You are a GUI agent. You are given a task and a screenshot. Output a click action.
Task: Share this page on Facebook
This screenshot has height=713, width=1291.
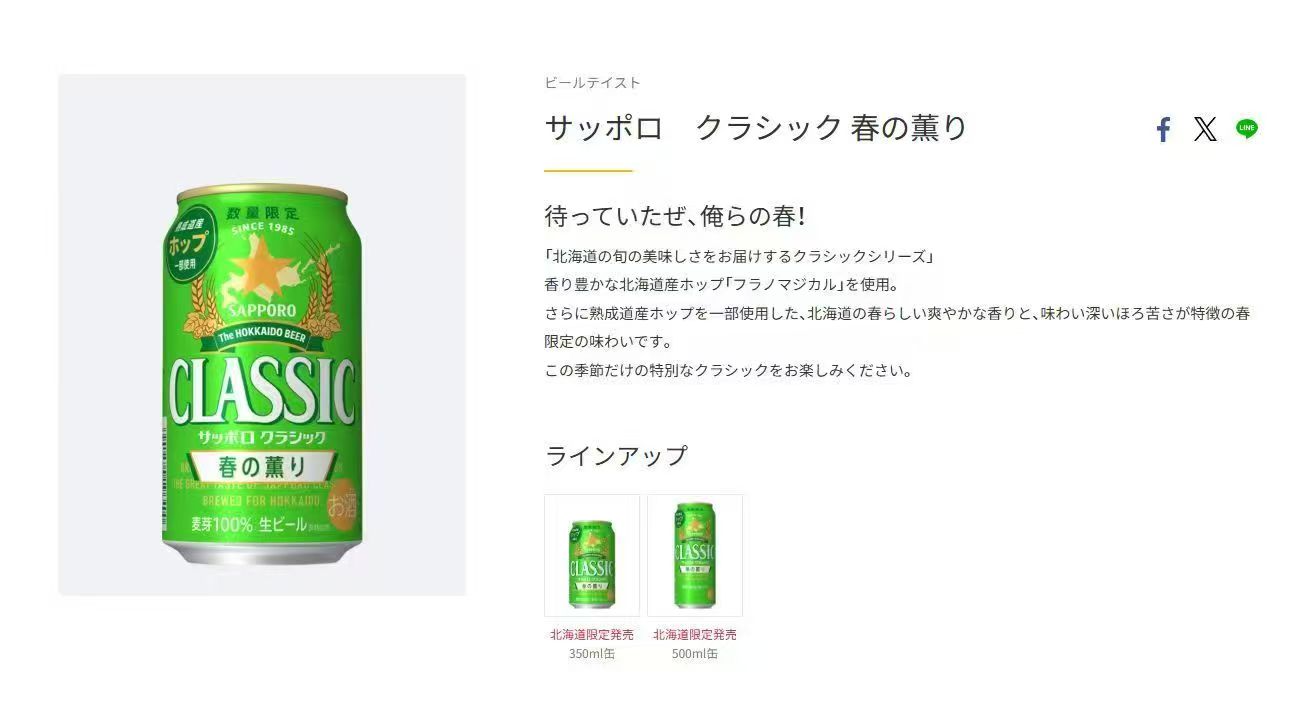[x=1163, y=129]
